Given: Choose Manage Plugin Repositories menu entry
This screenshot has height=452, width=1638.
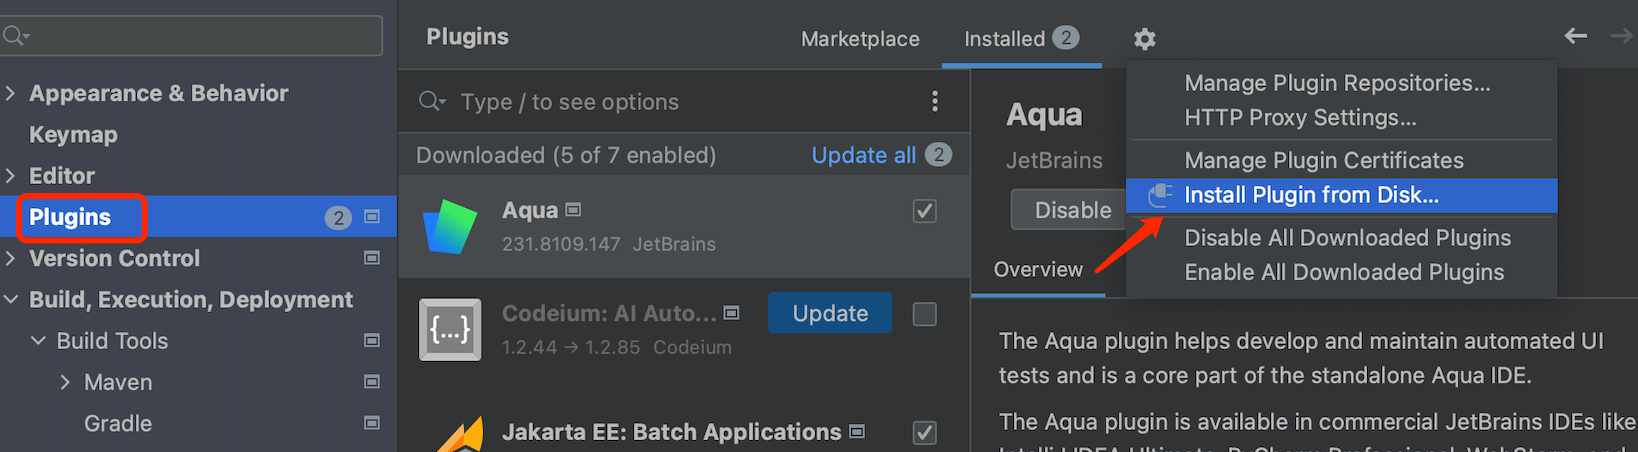Looking at the screenshot, I should 1337,83.
